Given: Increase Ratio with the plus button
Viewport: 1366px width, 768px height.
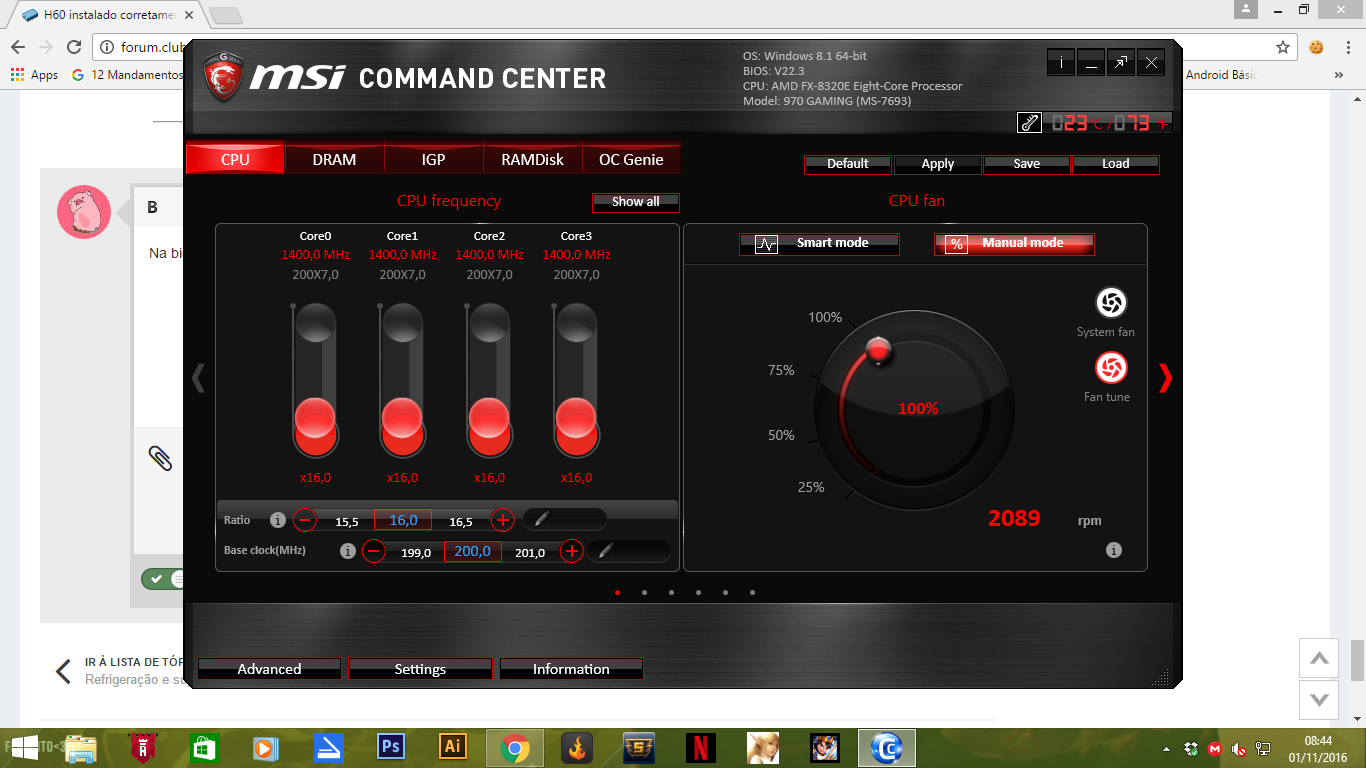Looking at the screenshot, I should pos(503,520).
